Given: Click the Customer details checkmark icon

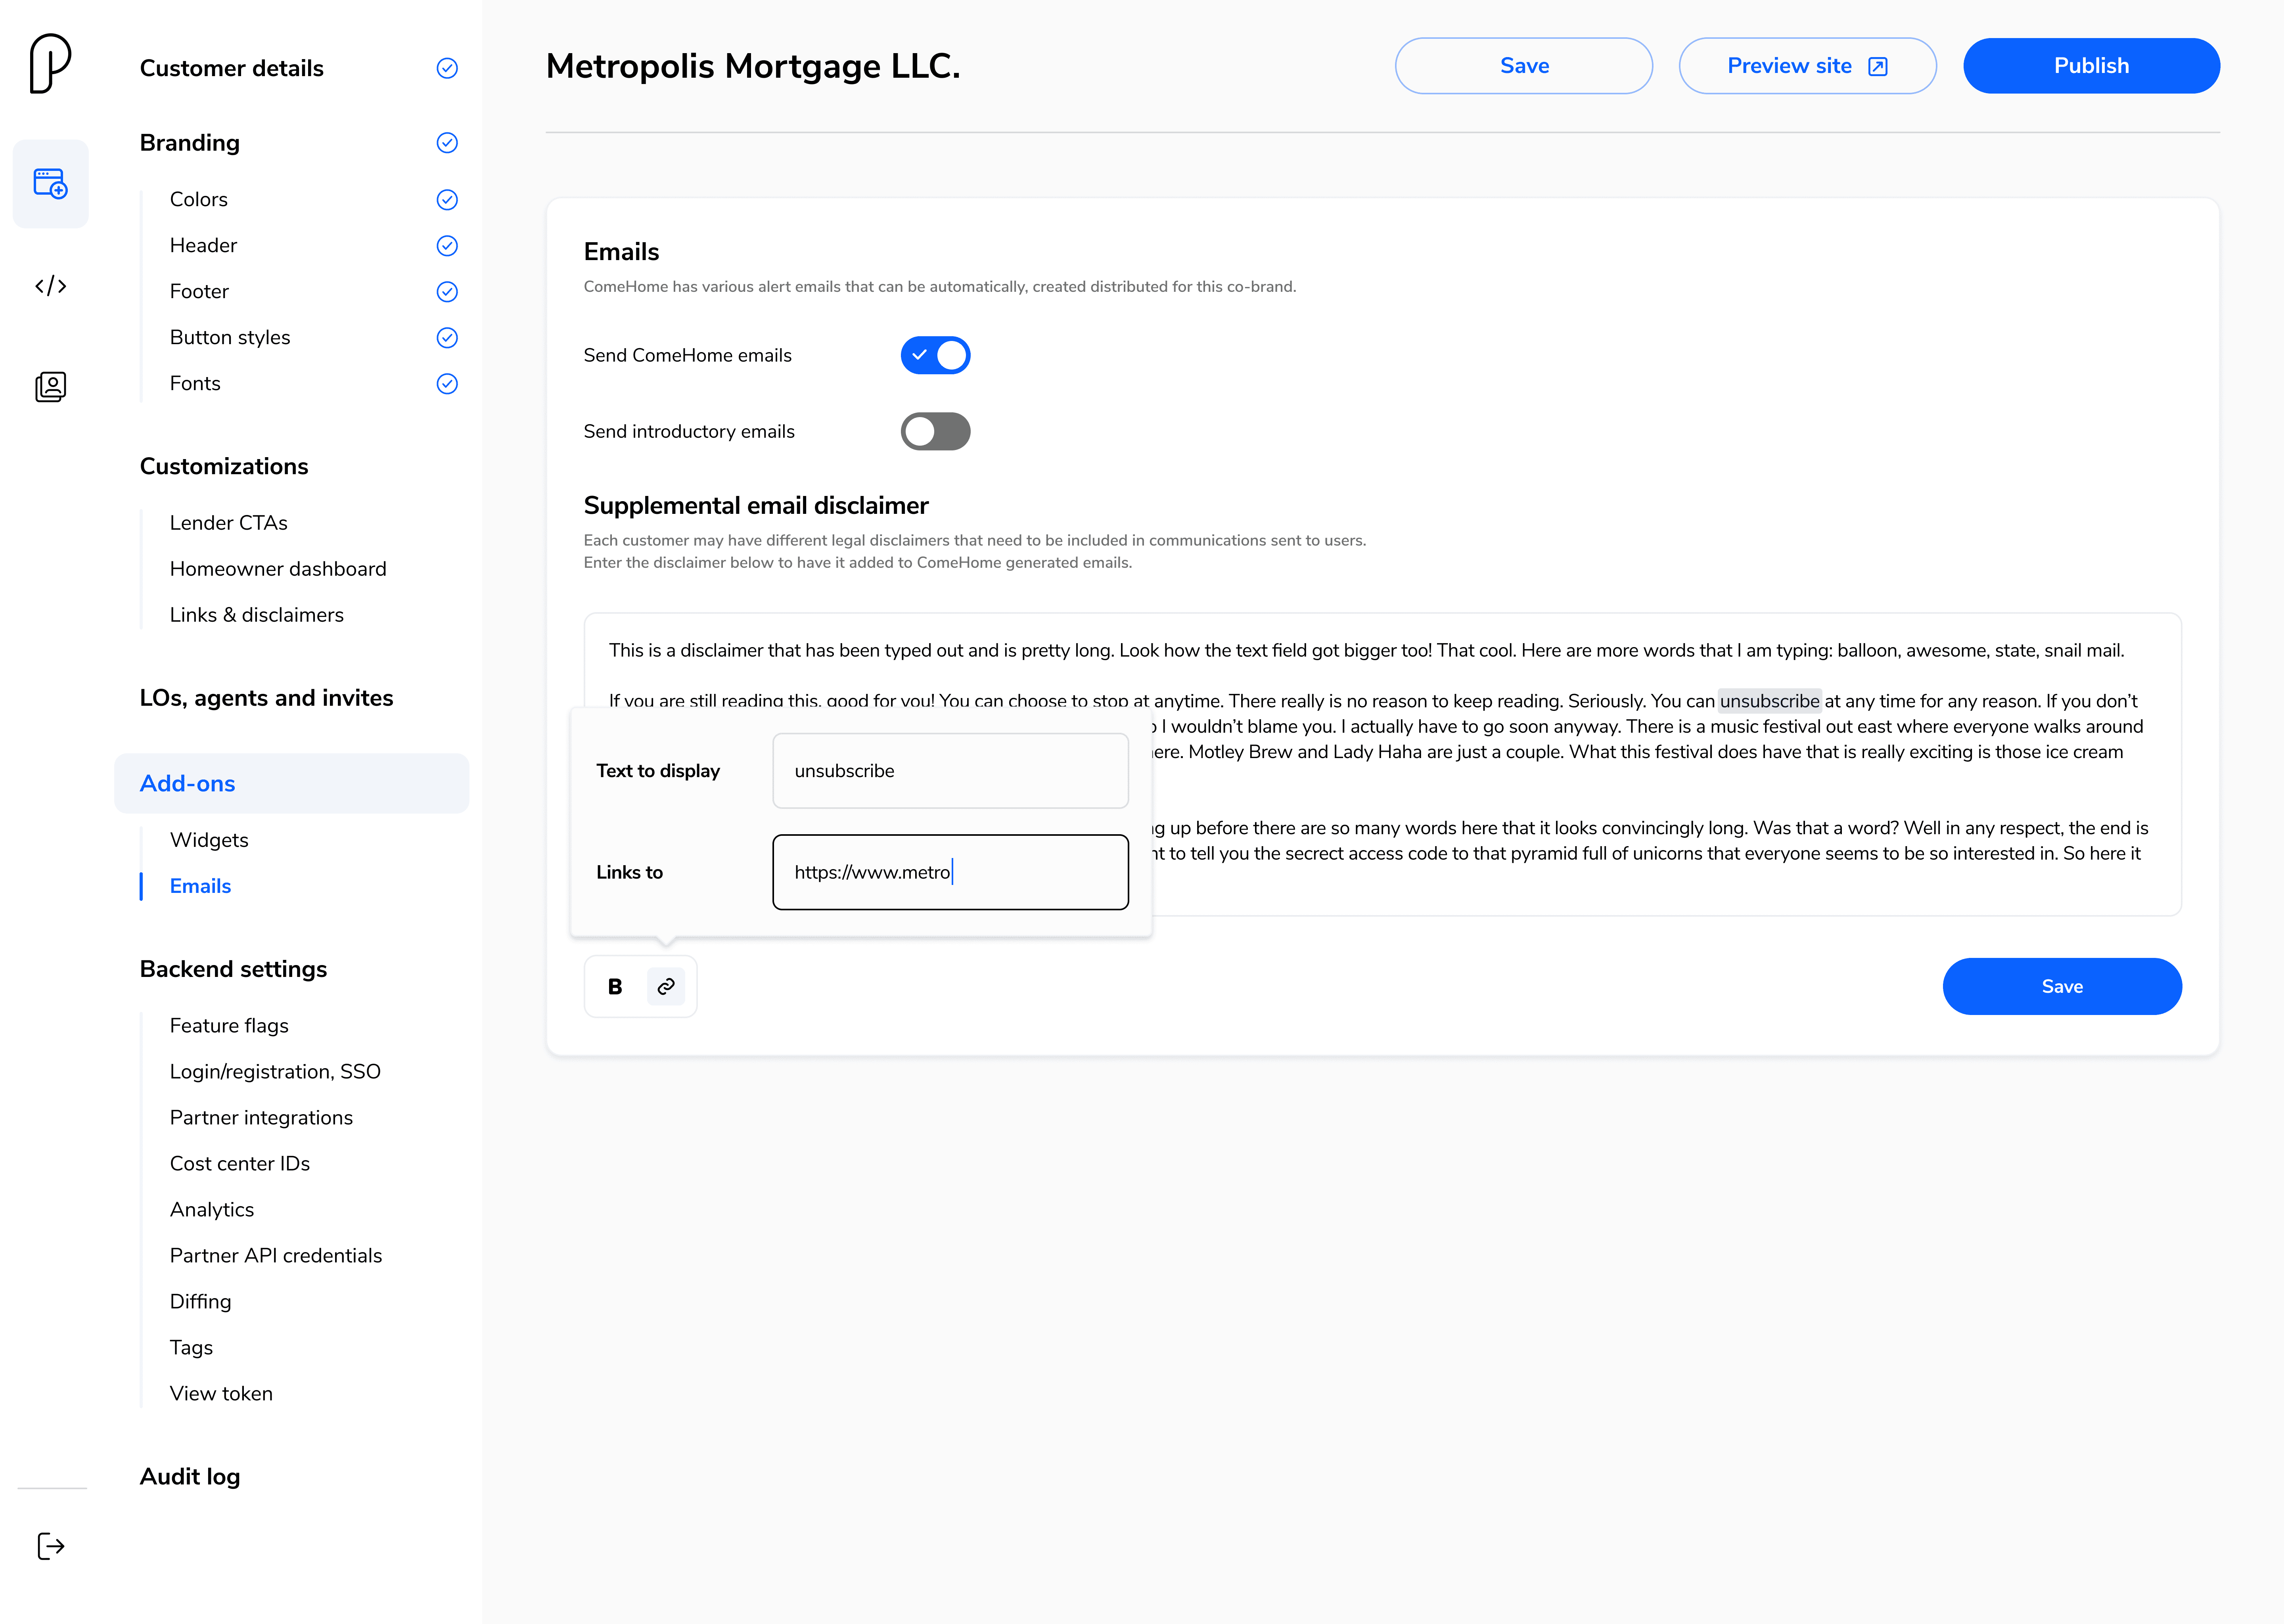Looking at the screenshot, I should tap(447, 68).
